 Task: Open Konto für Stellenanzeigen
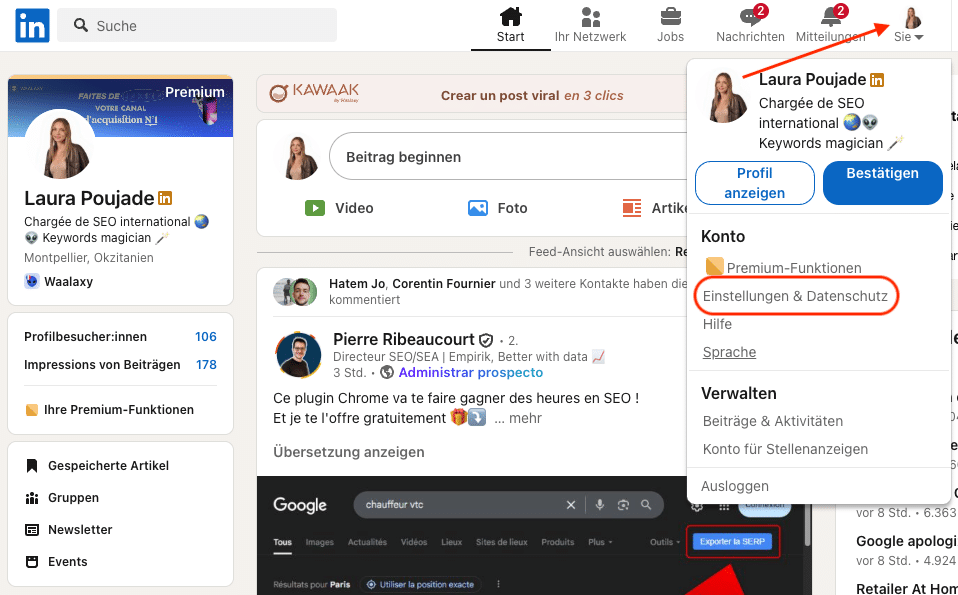(x=785, y=450)
